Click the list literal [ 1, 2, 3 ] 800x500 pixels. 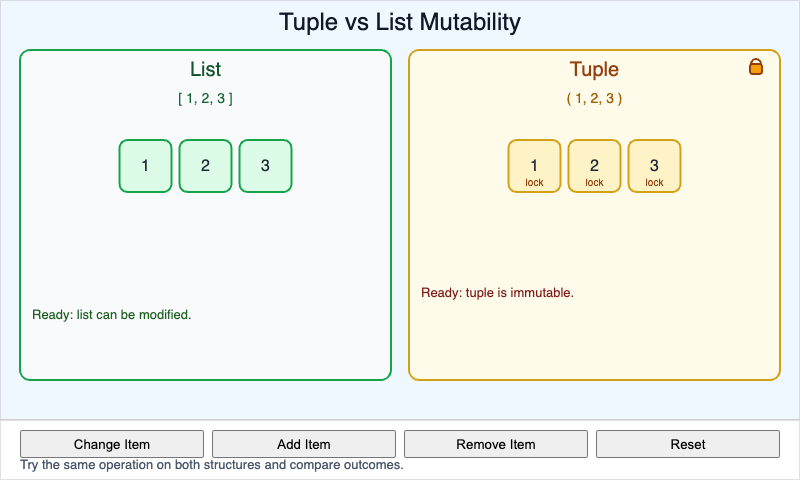(x=205, y=98)
